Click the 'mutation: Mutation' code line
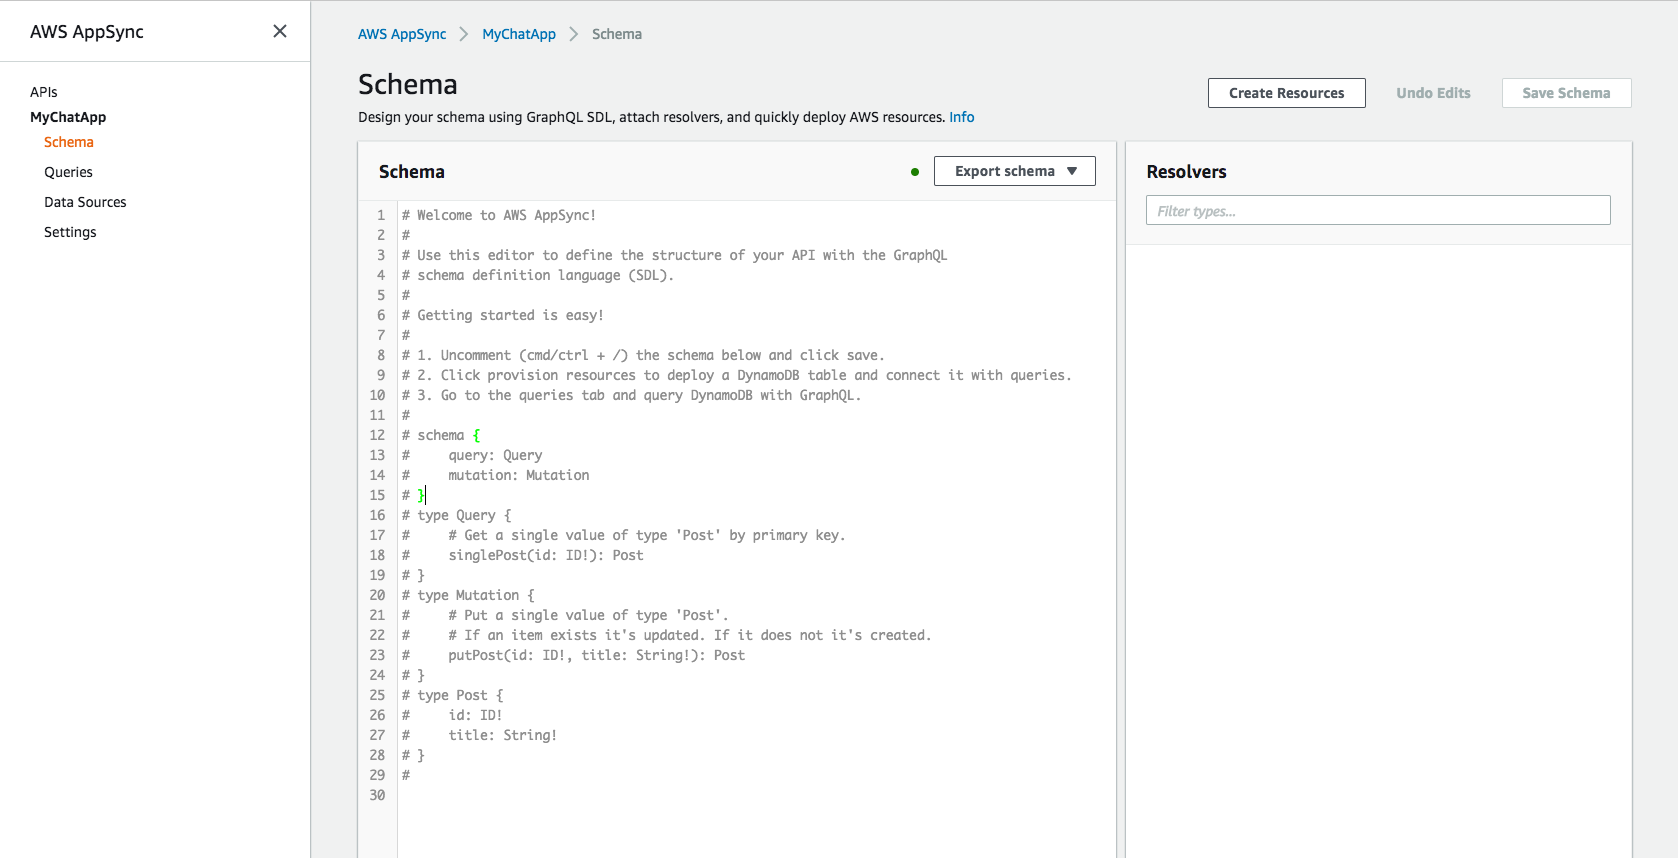The height and width of the screenshot is (858, 1678). coord(518,475)
